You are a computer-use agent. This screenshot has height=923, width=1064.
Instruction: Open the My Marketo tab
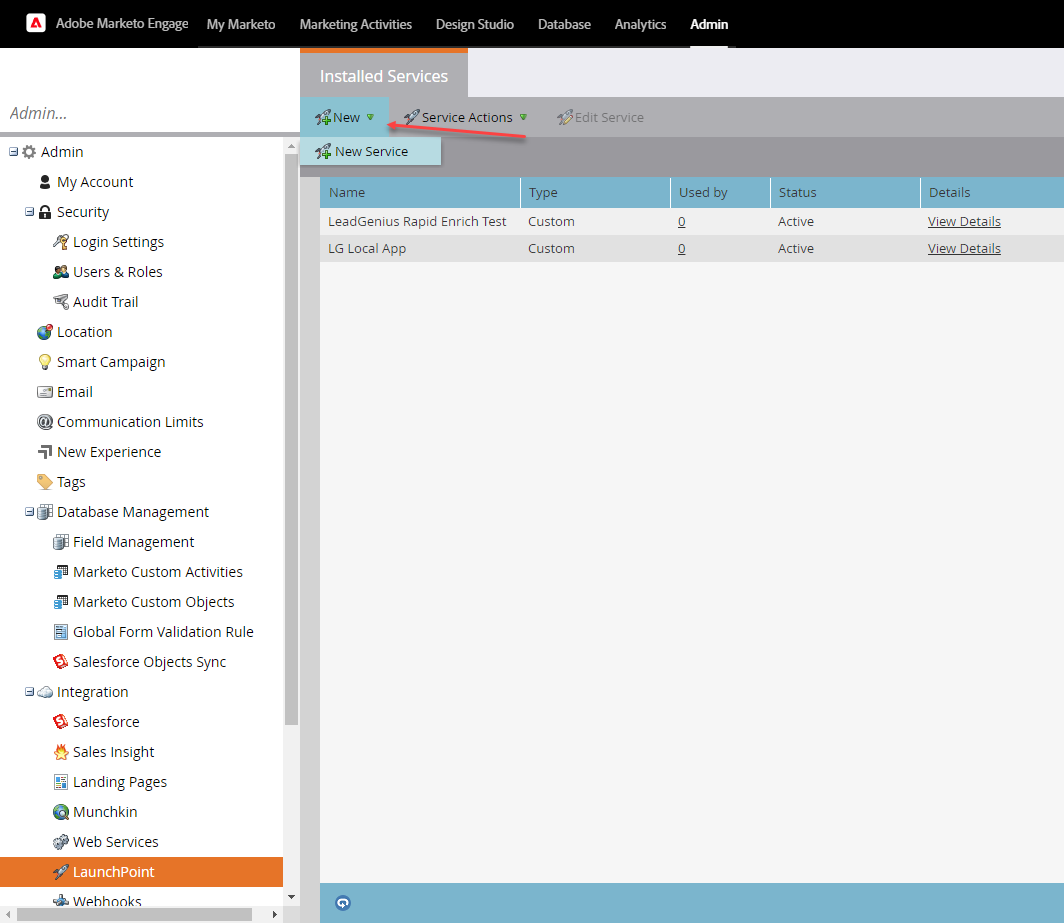click(x=241, y=24)
